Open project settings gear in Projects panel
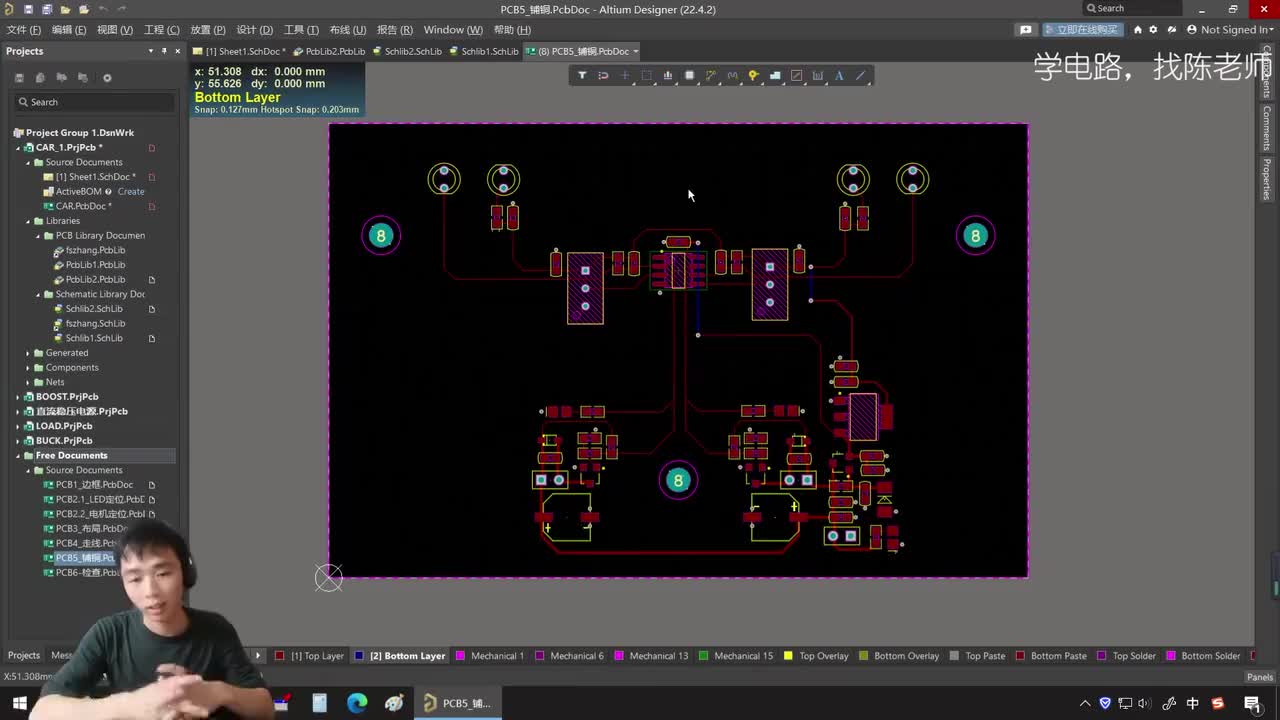Screen dimensions: 1280x720 [x=107, y=78]
